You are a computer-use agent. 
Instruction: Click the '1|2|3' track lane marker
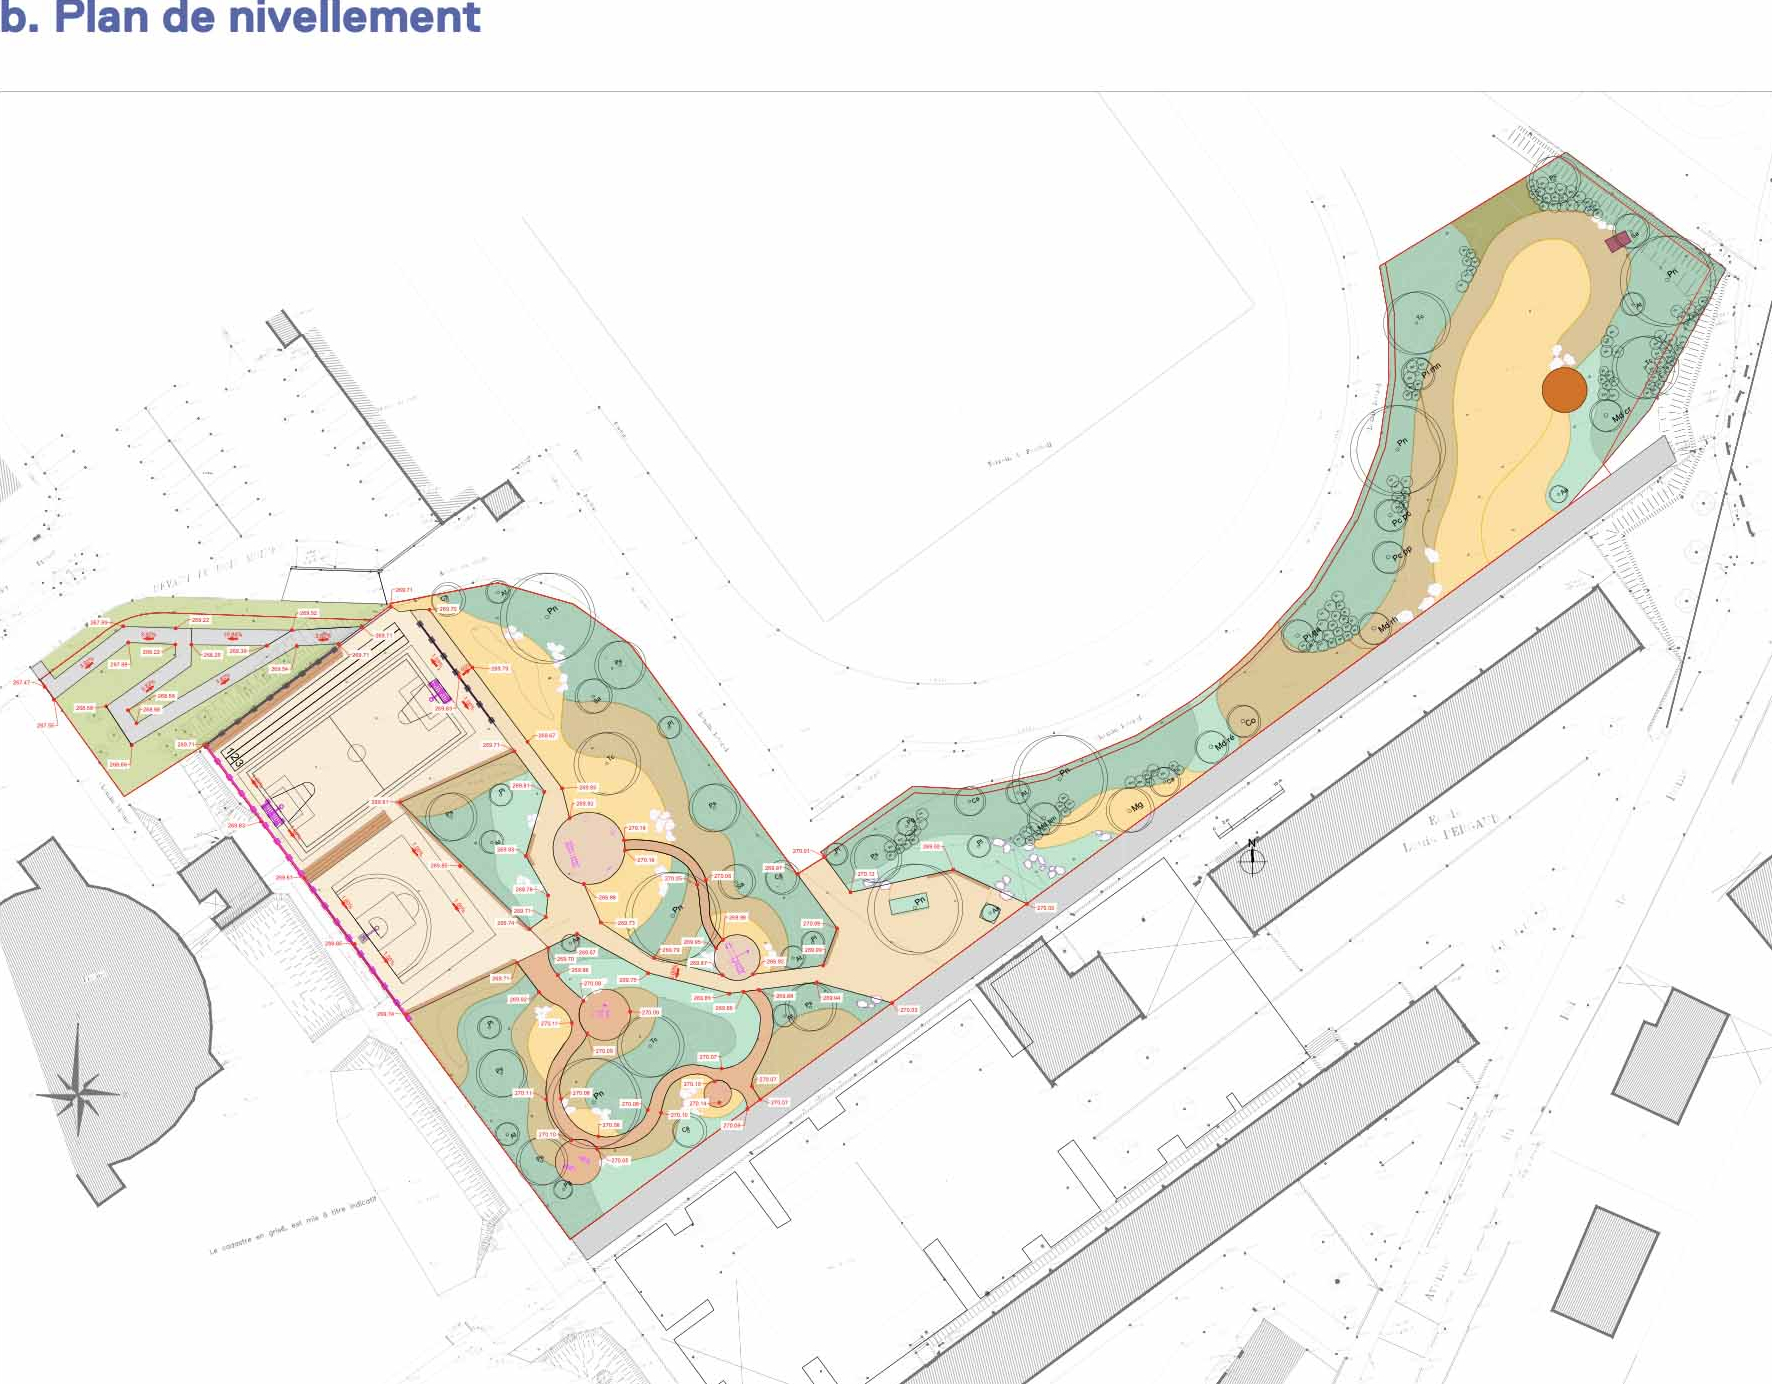click(x=234, y=758)
